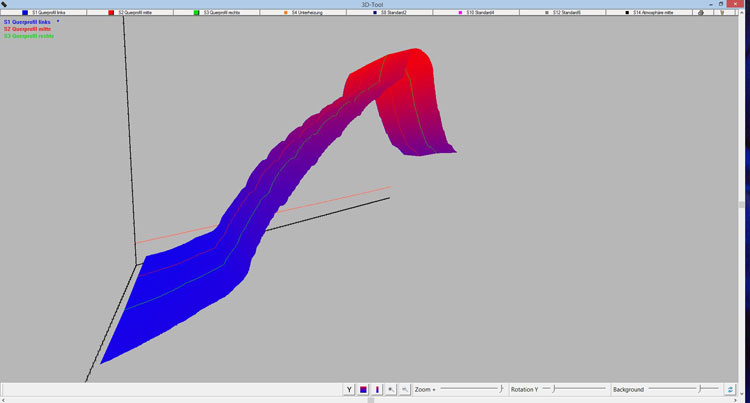Toggle the colored surface display icon
The width and height of the screenshot is (750, 403).
click(363, 389)
